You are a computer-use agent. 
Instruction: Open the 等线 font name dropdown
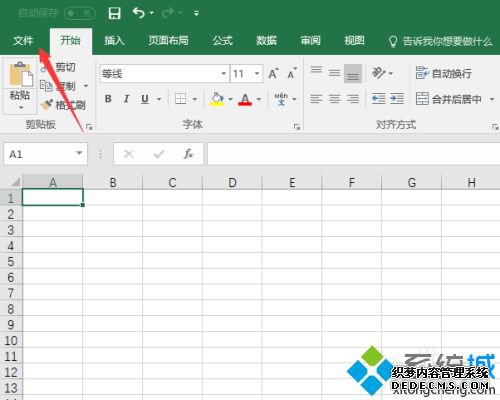(224, 73)
